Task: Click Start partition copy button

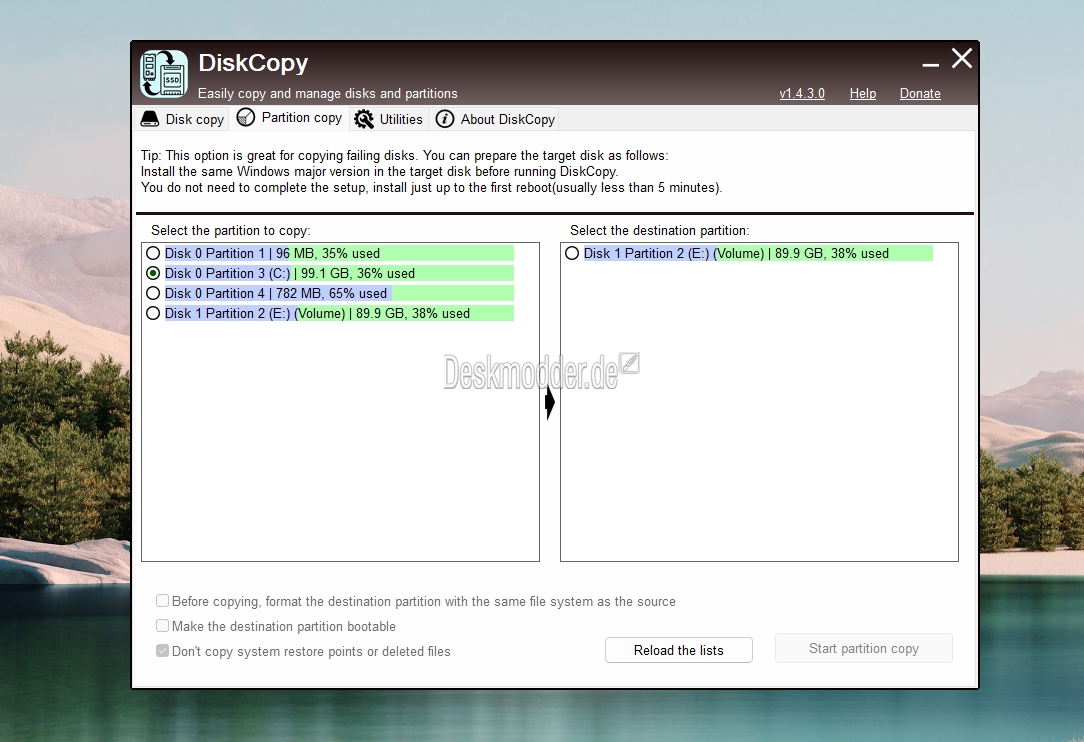Action: (x=863, y=648)
